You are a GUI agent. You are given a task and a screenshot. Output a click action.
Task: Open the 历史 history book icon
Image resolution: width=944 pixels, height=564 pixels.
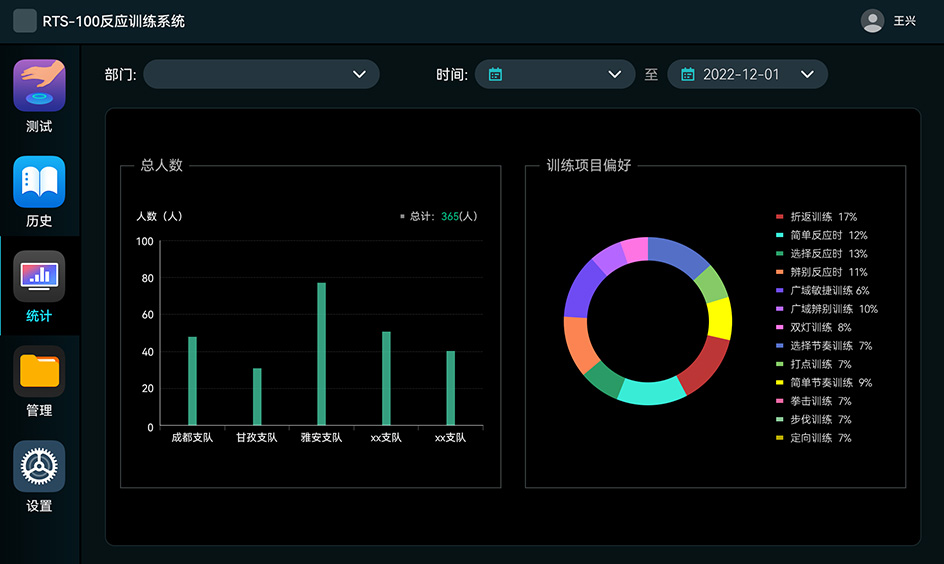[39, 182]
